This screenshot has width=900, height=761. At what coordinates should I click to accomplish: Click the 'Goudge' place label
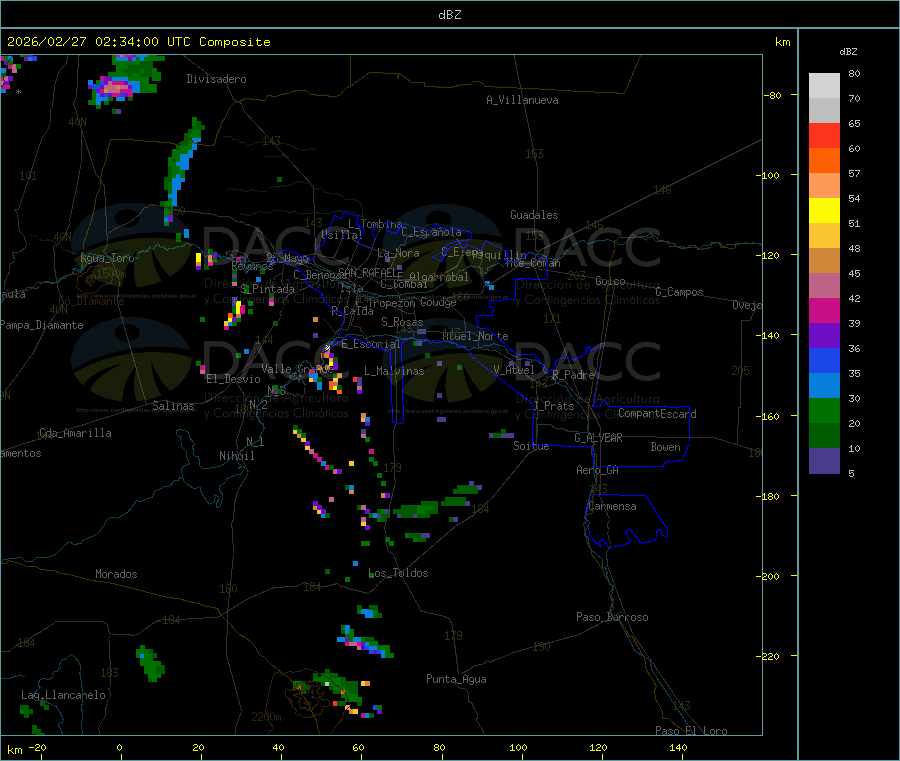pyautogui.click(x=438, y=302)
